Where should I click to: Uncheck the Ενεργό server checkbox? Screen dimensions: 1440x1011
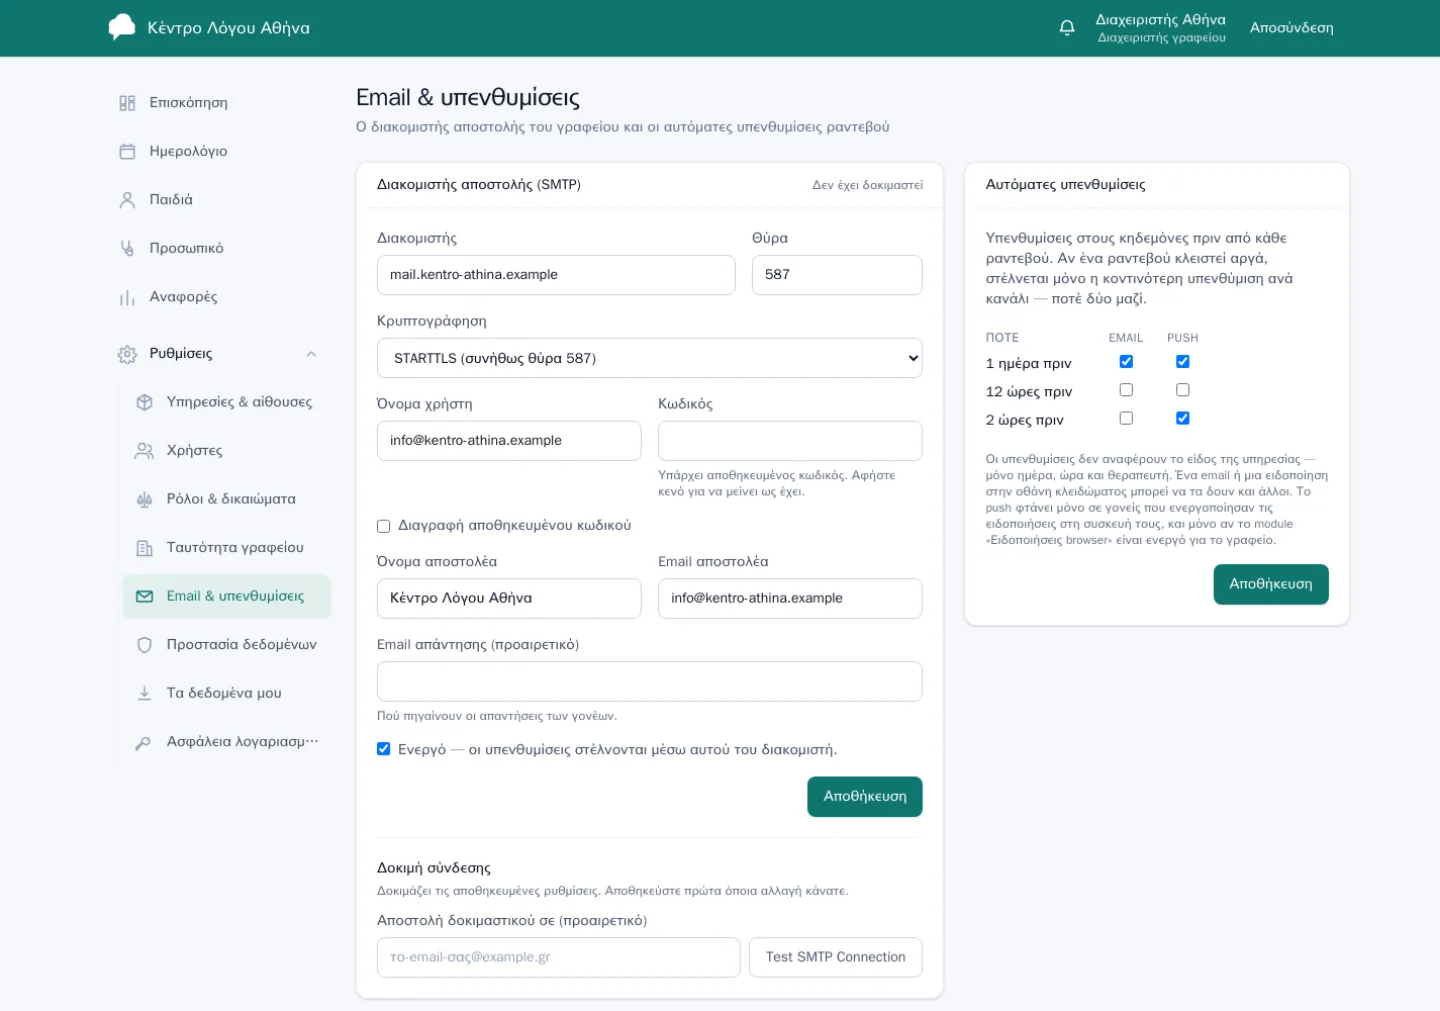pyautogui.click(x=383, y=749)
